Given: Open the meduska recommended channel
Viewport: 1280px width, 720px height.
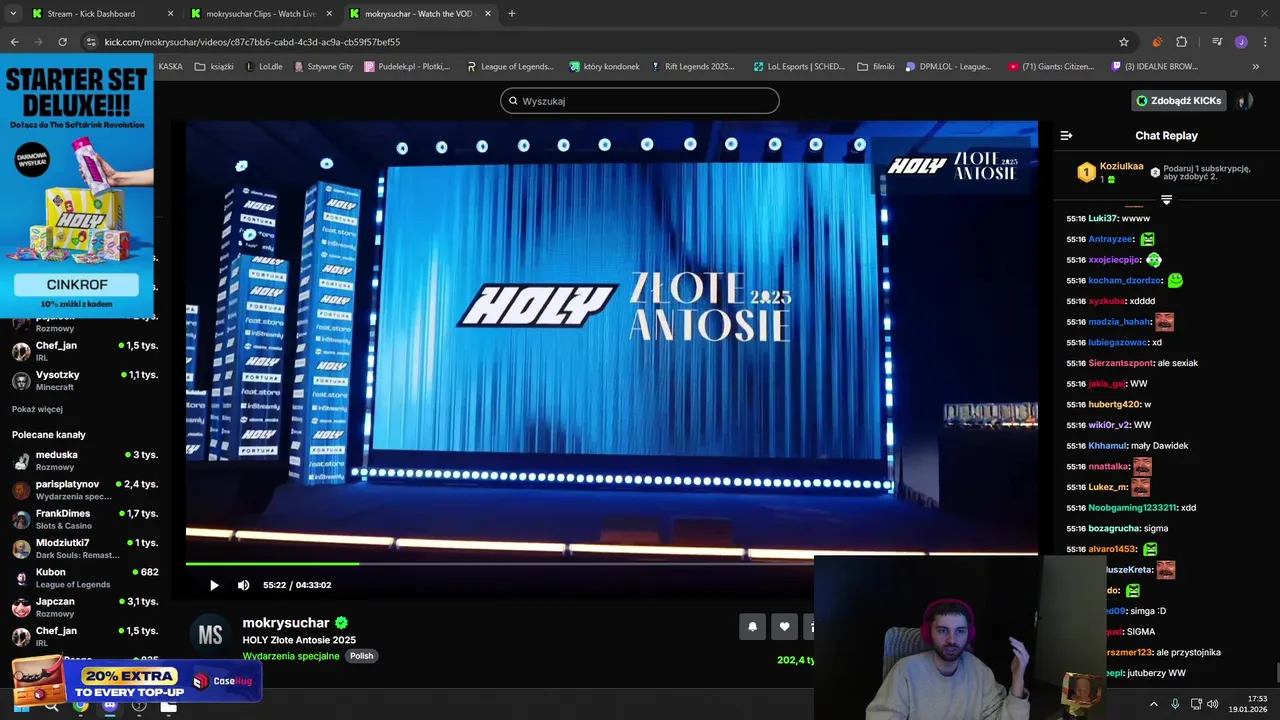Looking at the screenshot, I should tap(85, 460).
